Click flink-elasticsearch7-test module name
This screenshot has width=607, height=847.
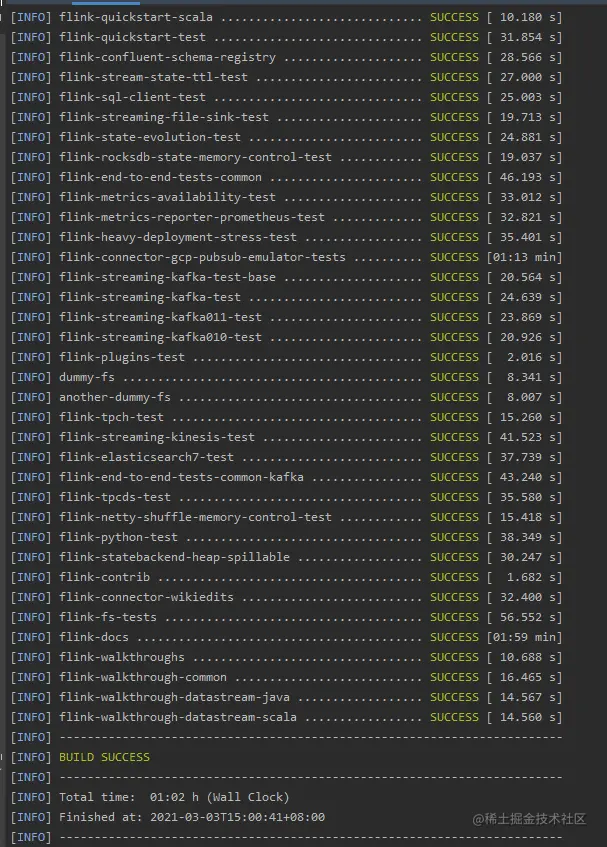pyautogui.click(x=146, y=457)
